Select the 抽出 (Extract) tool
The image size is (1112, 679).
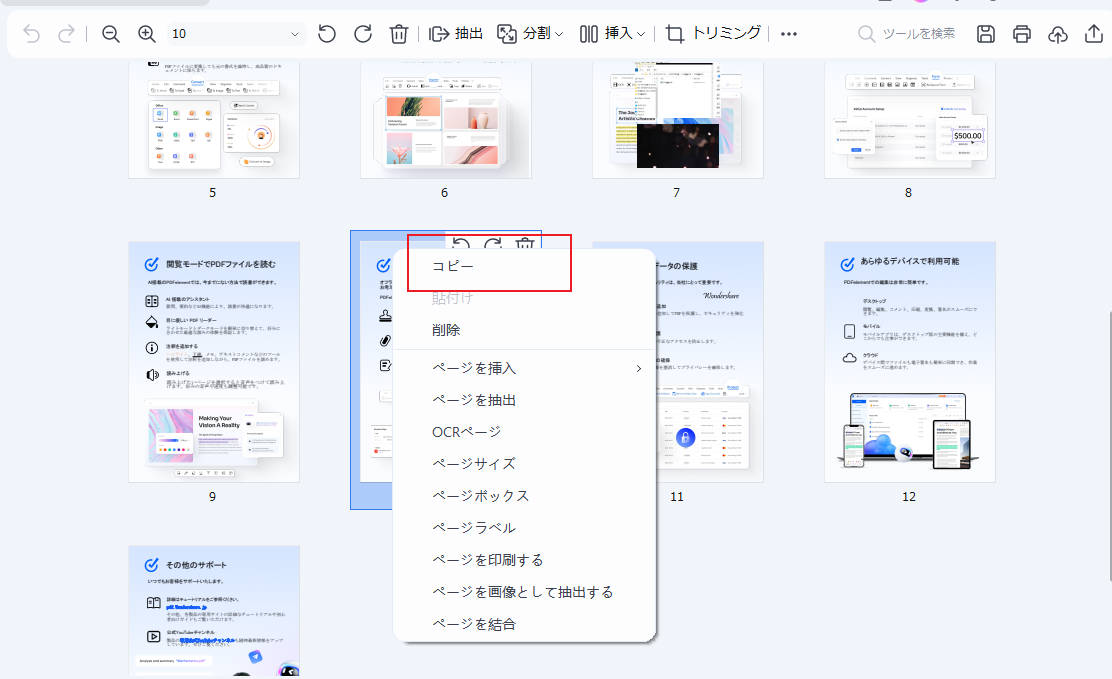455,33
